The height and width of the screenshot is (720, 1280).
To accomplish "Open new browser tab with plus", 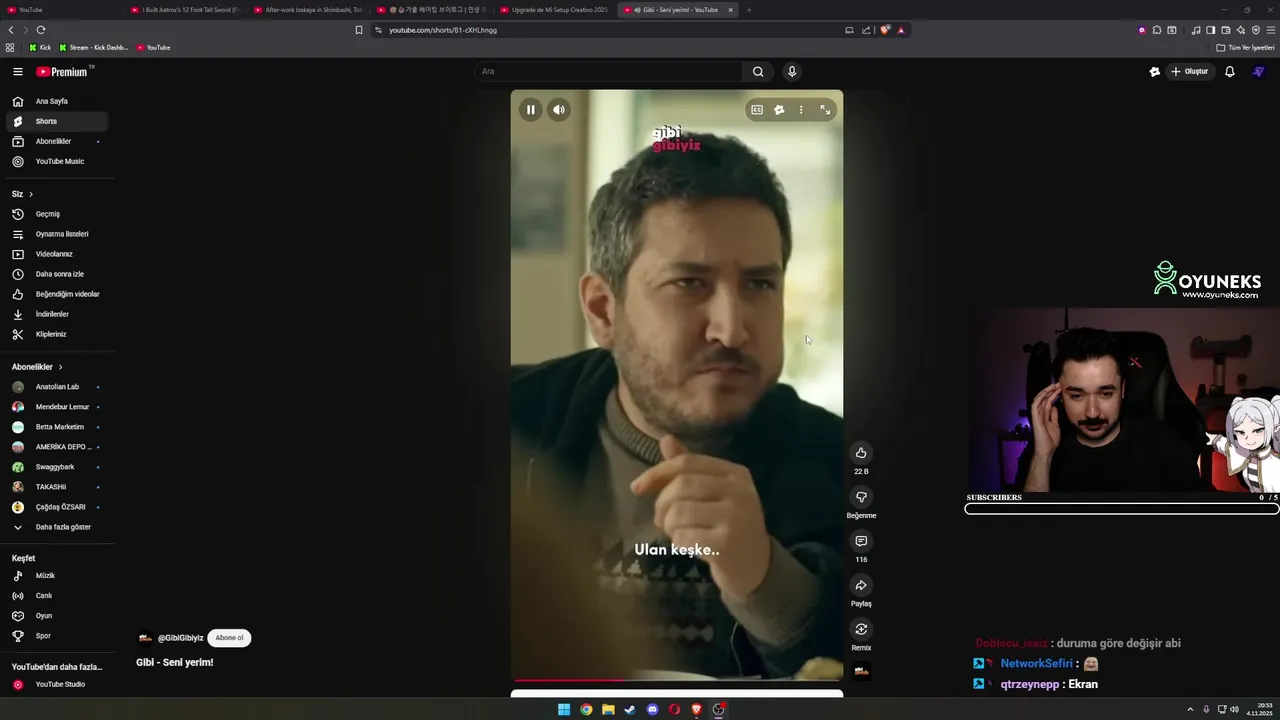I will click(x=749, y=10).
